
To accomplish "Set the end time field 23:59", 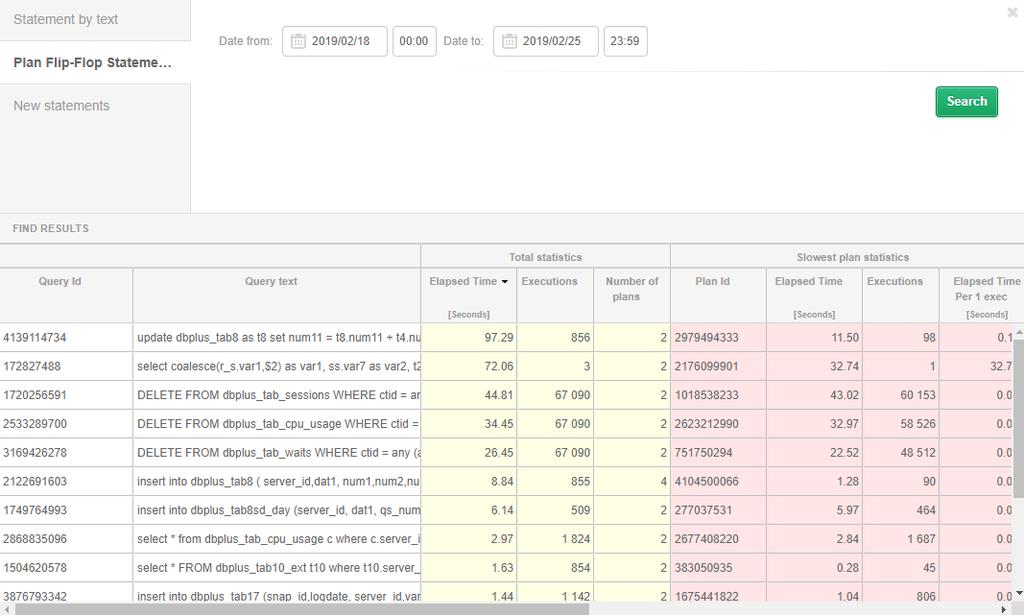I will (625, 41).
